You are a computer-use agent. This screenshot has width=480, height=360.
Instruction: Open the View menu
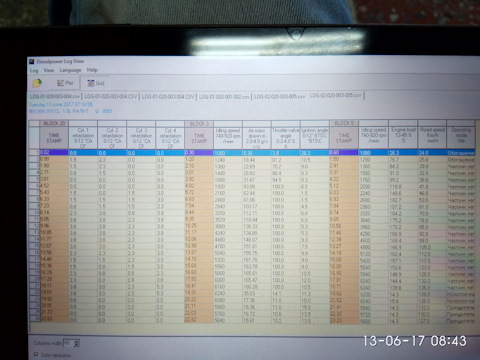[x=49, y=70]
